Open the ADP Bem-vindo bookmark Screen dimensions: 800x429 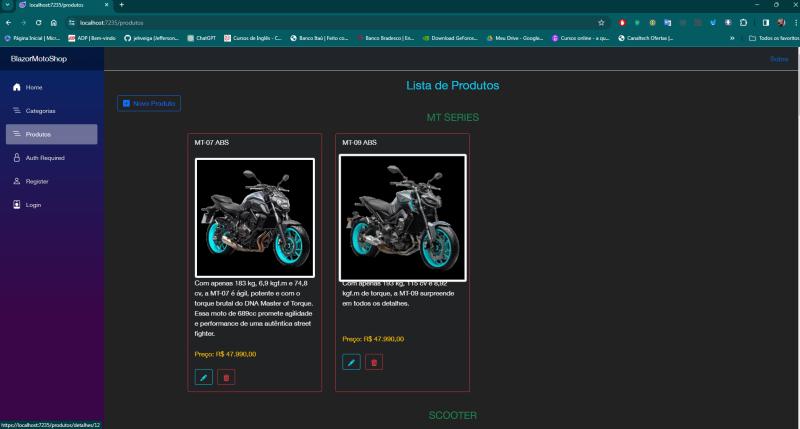[92, 38]
